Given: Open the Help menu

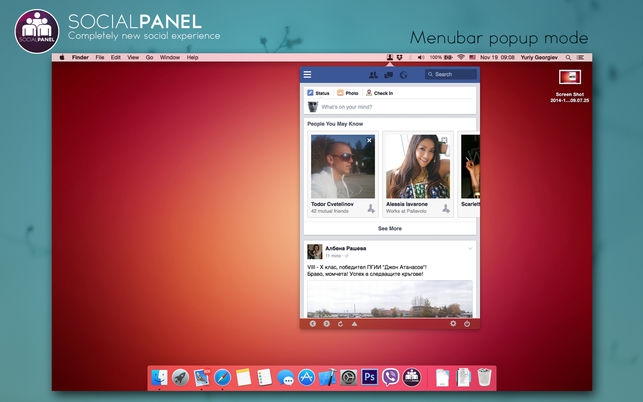Looking at the screenshot, I should (x=192, y=57).
